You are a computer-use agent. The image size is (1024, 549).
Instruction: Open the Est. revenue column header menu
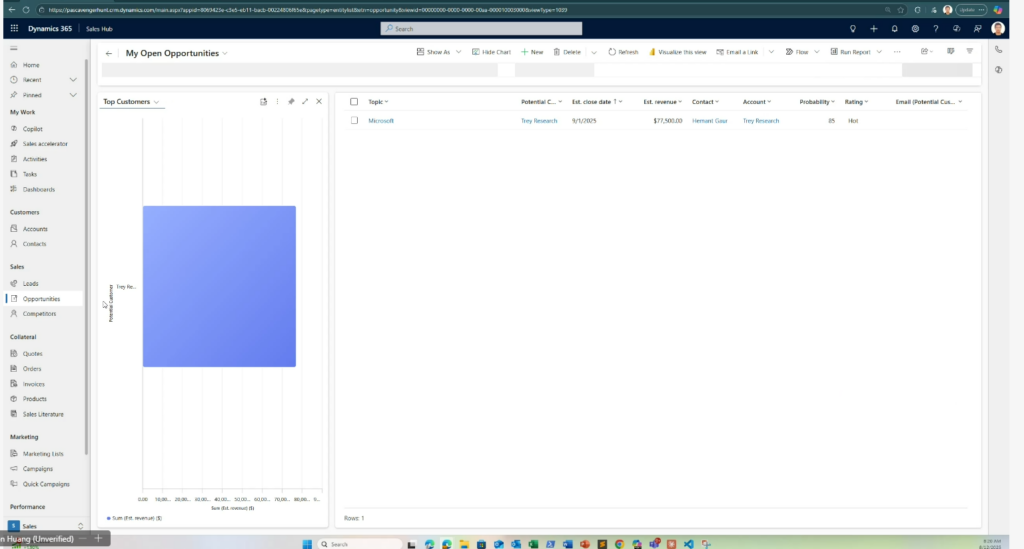click(x=662, y=102)
